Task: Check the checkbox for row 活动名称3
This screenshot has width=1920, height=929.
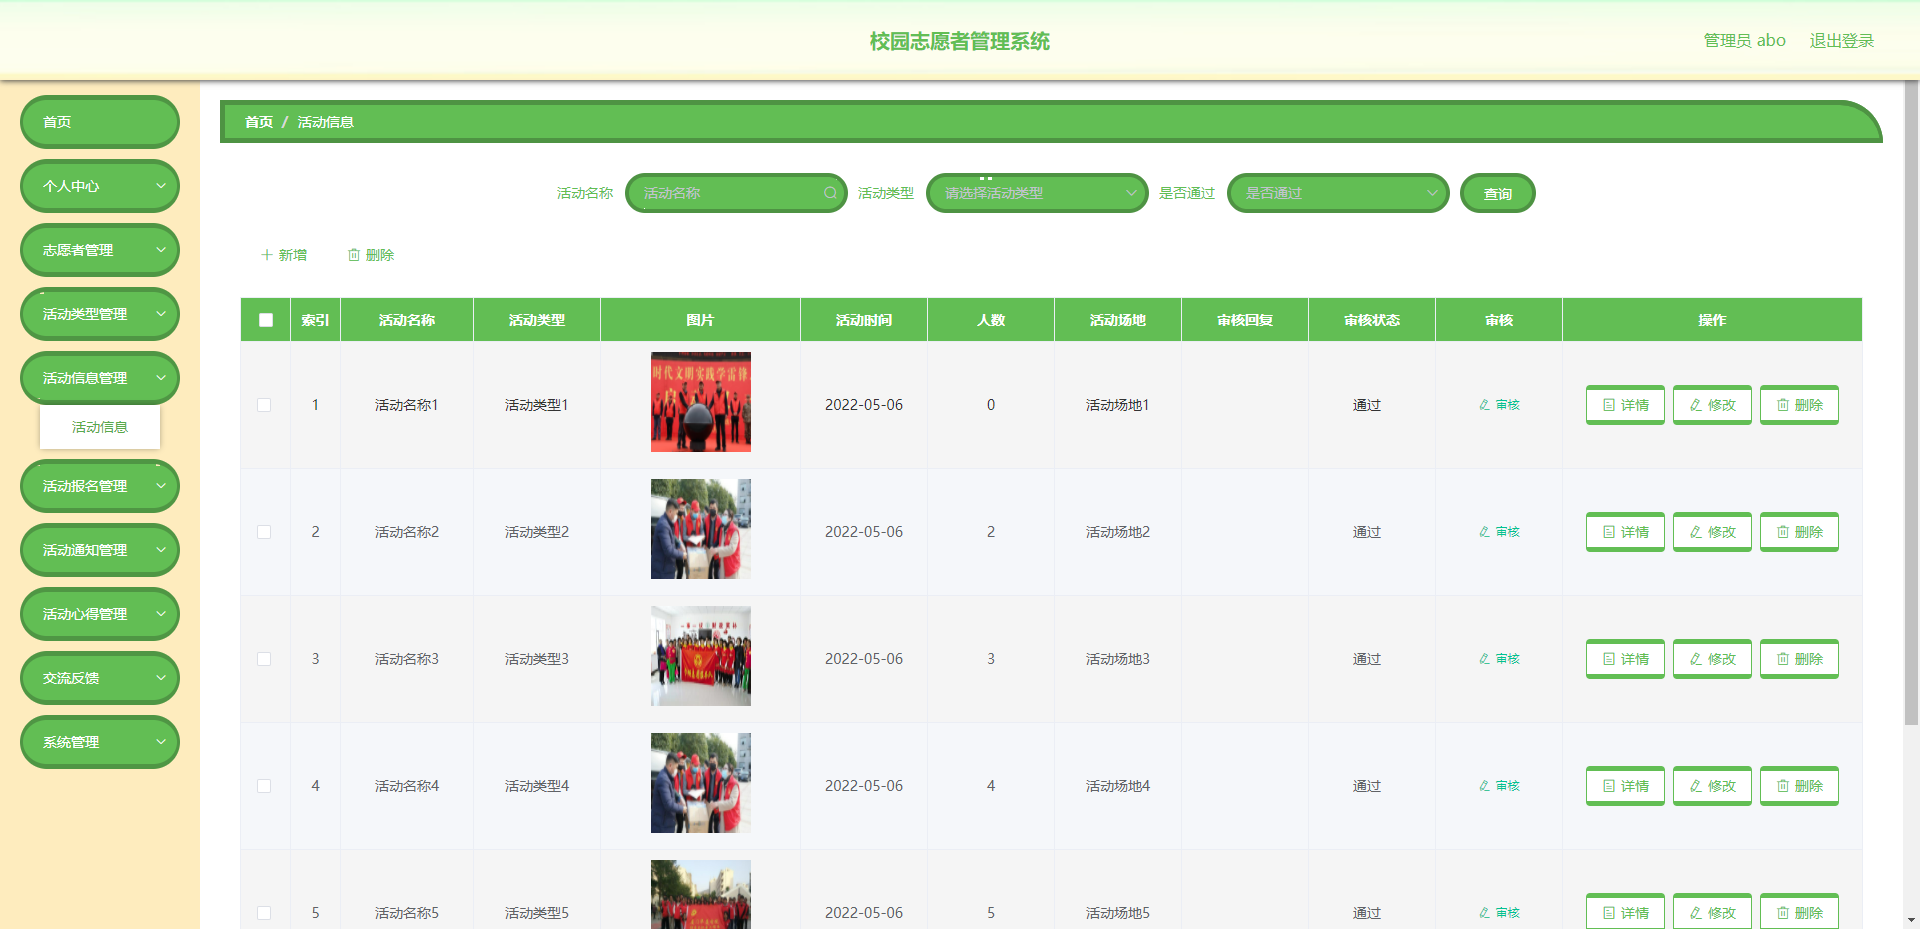Action: (x=264, y=659)
